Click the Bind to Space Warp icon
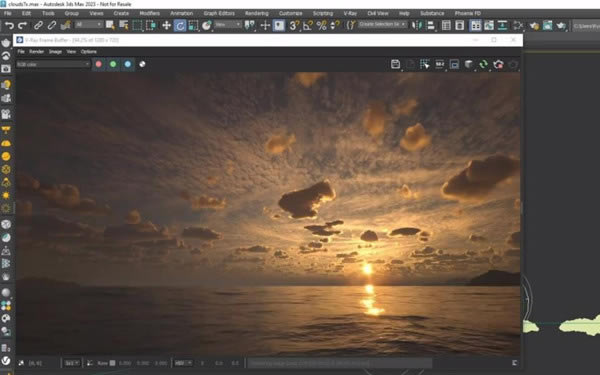Screen dimensions: 600x375 coord(66,26)
